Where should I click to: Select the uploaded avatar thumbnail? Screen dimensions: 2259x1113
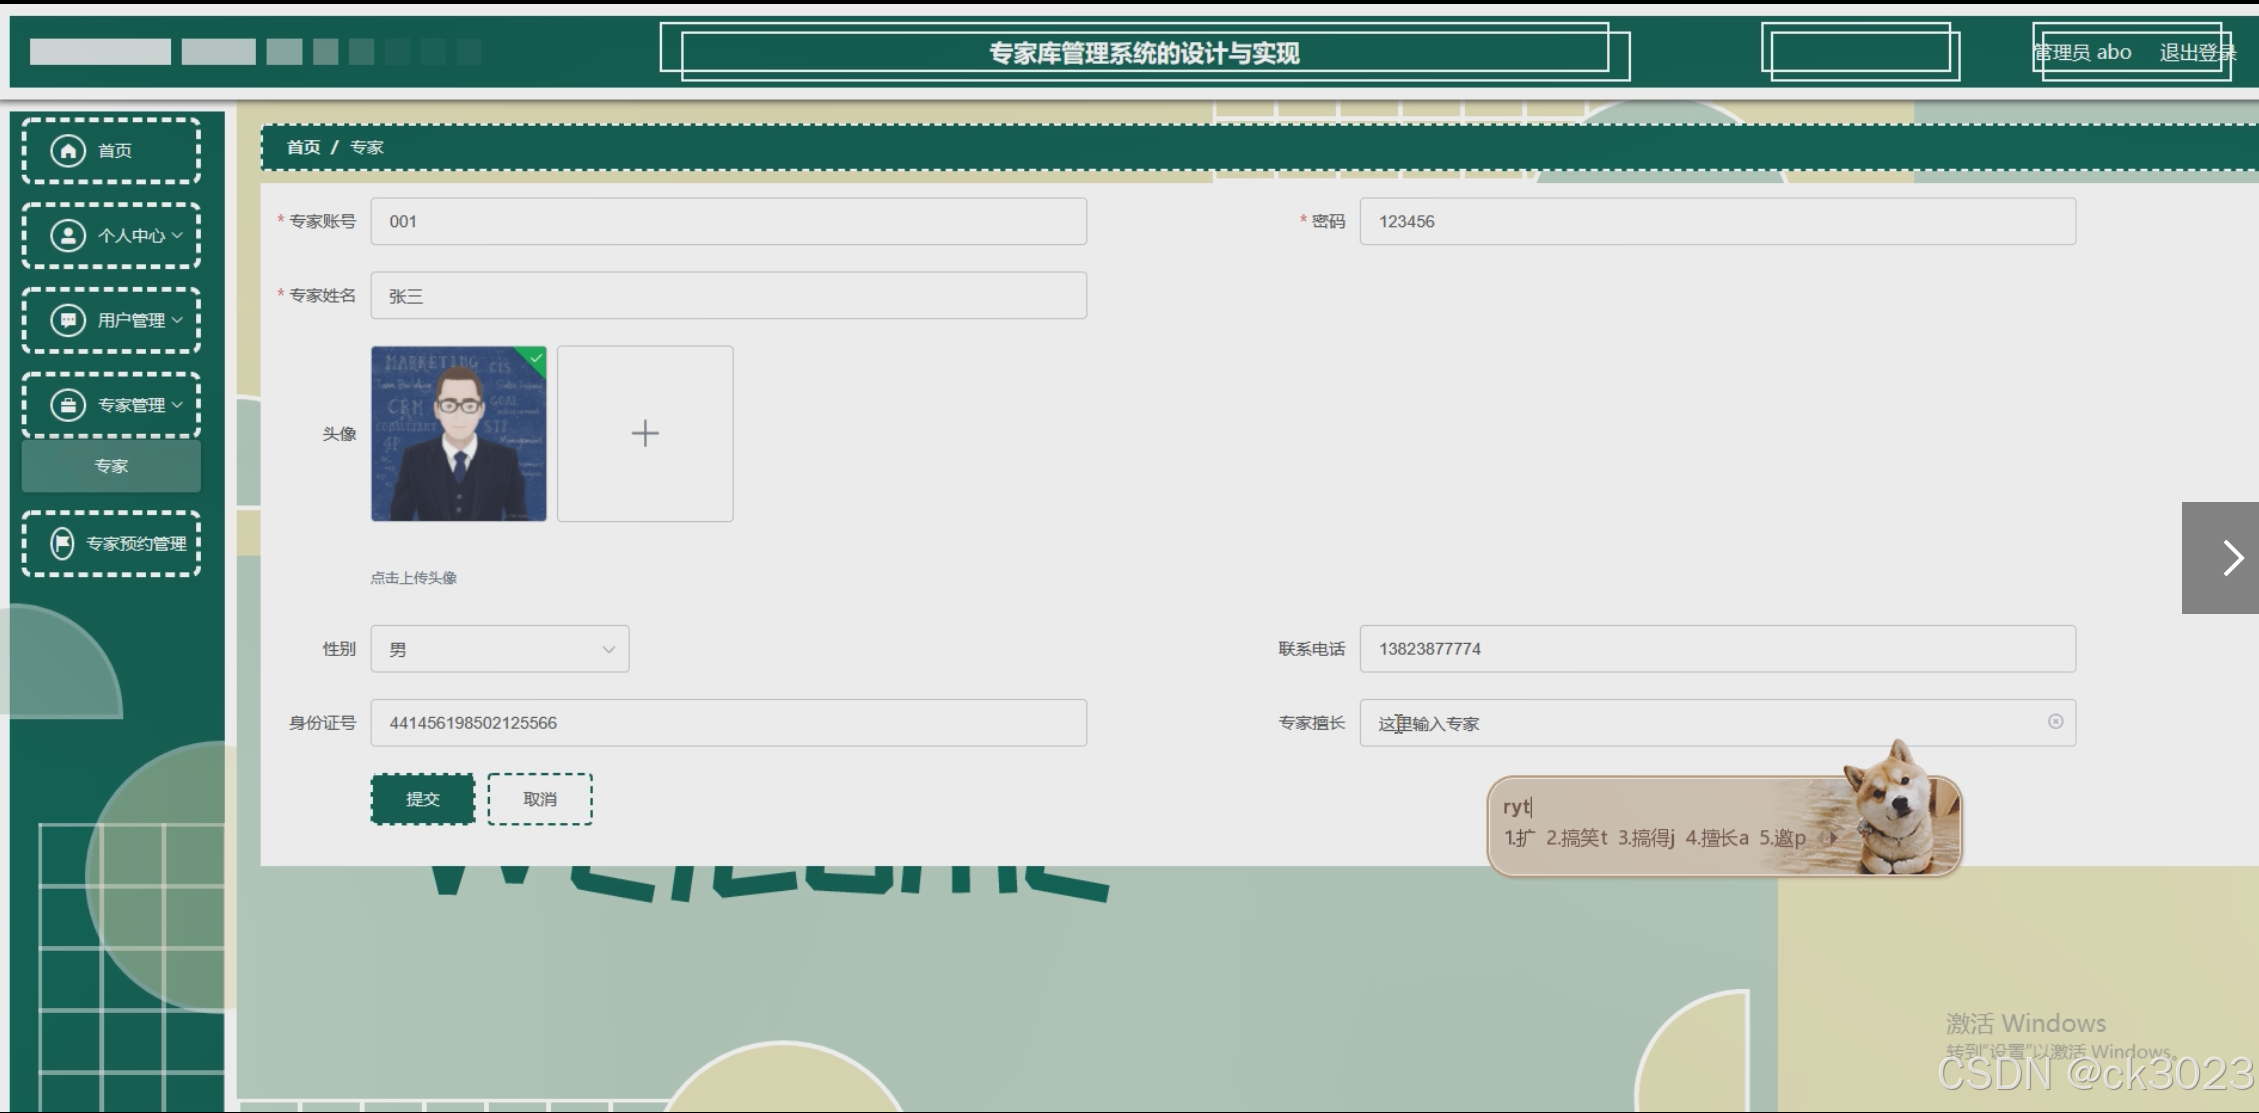[458, 433]
